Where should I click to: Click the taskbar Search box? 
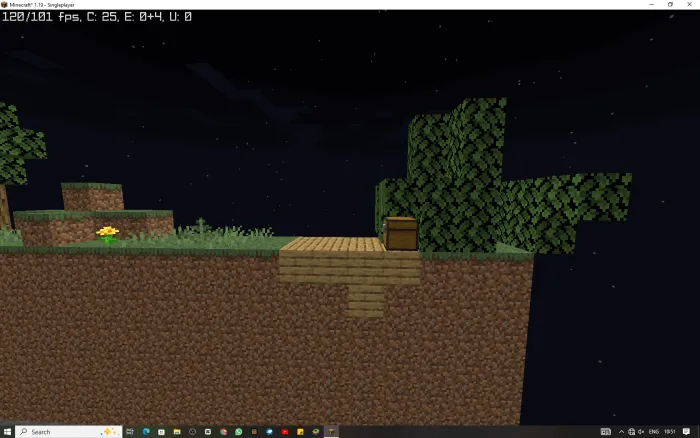coord(69,432)
